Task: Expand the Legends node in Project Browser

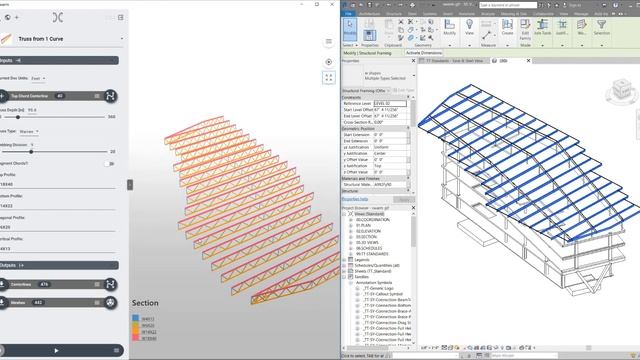Action: [344, 260]
